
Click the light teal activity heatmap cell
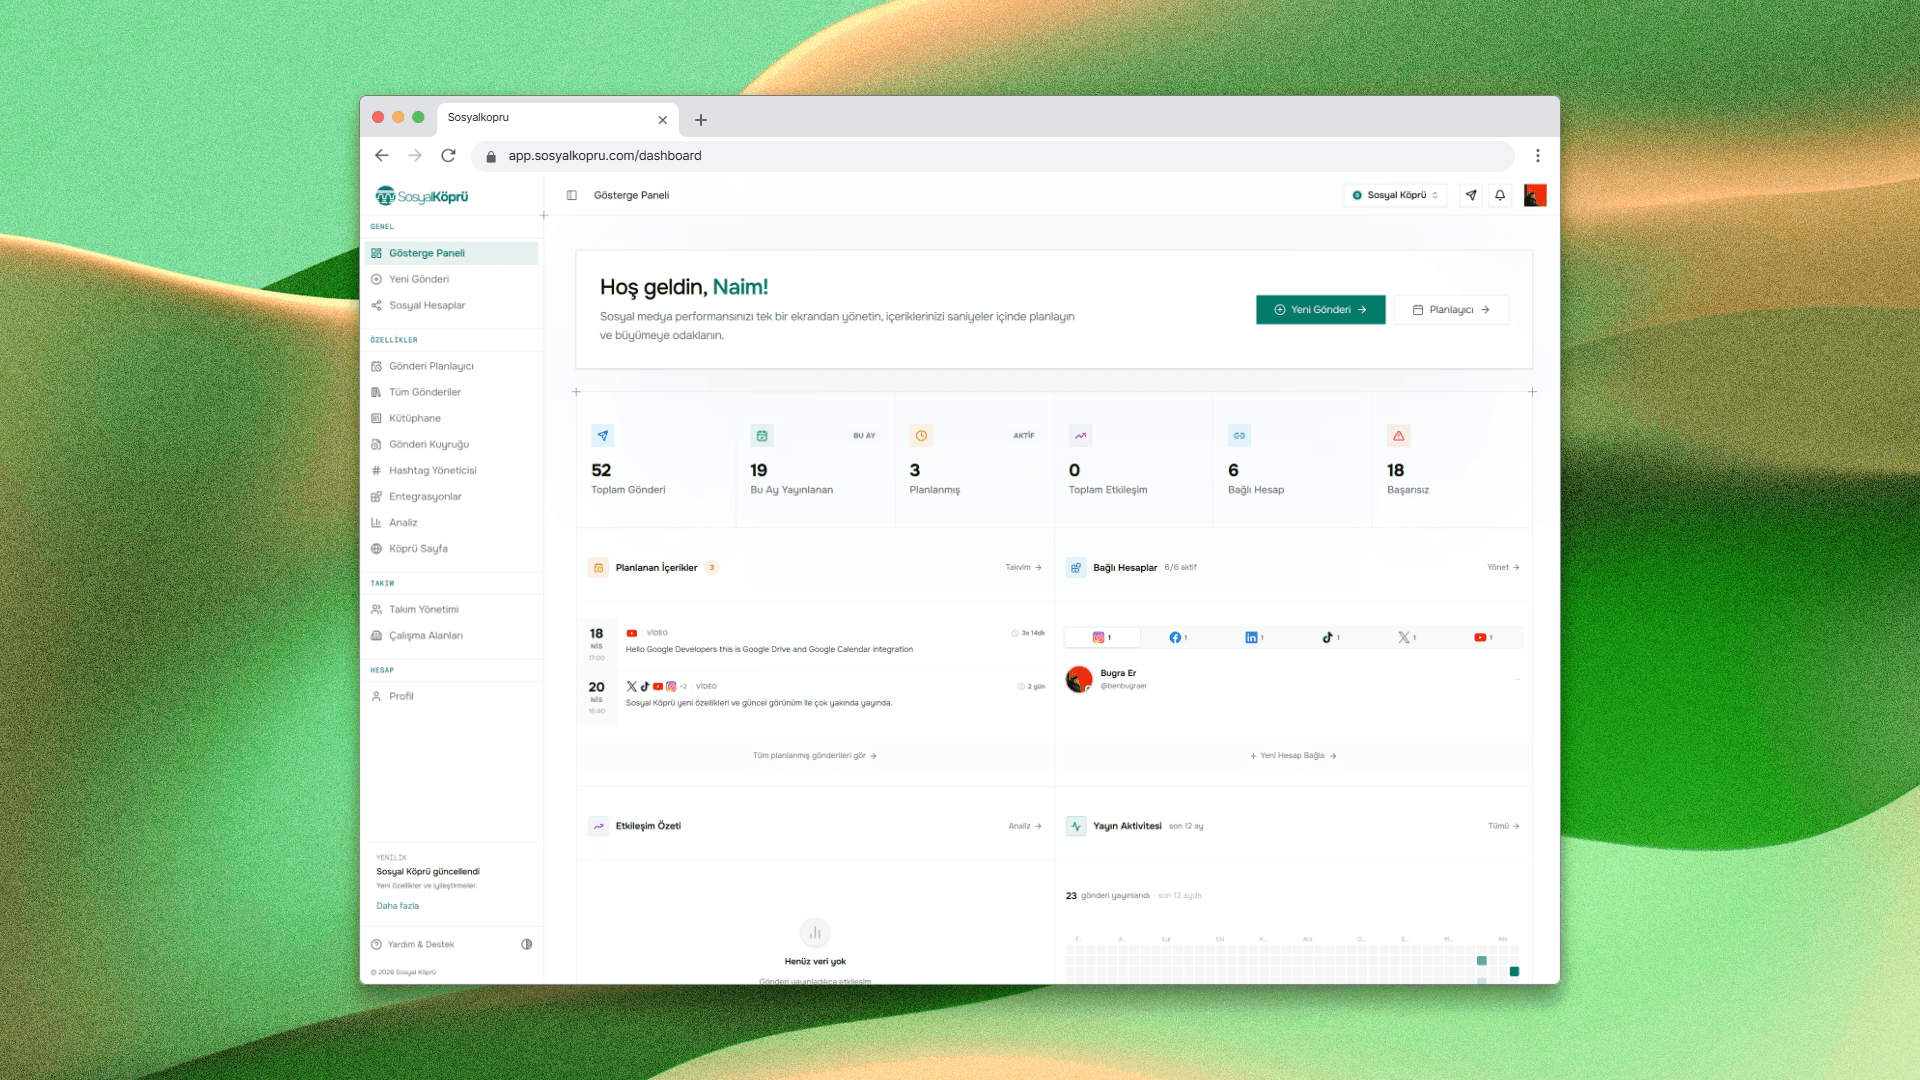coord(1482,961)
